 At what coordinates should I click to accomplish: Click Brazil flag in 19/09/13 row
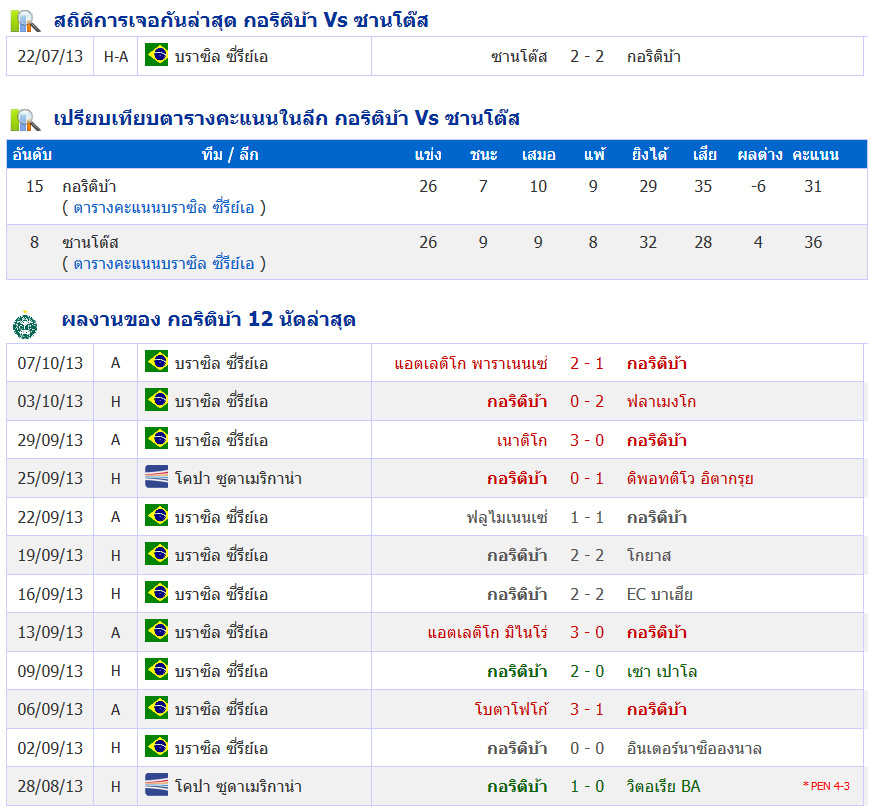pyautogui.click(x=156, y=554)
